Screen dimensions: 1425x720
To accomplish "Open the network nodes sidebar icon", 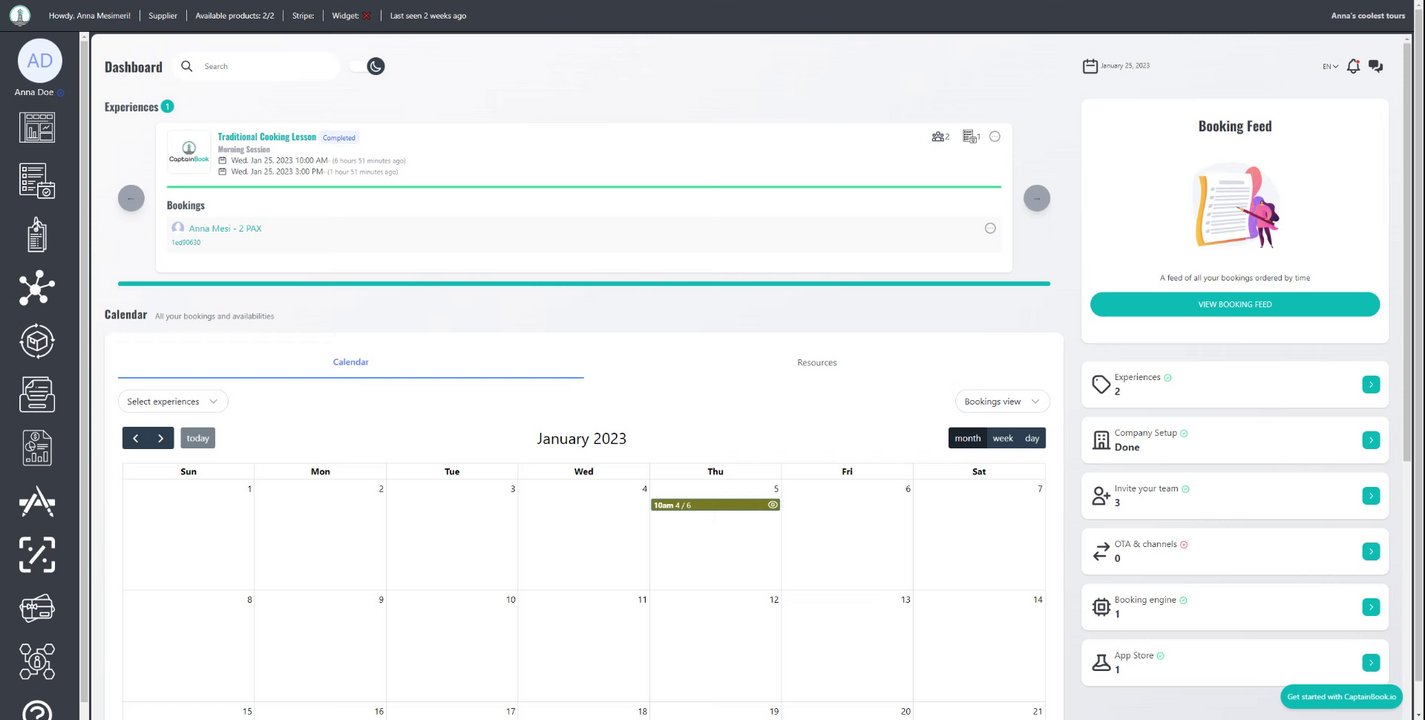I will pyautogui.click(x=37, y=288).
